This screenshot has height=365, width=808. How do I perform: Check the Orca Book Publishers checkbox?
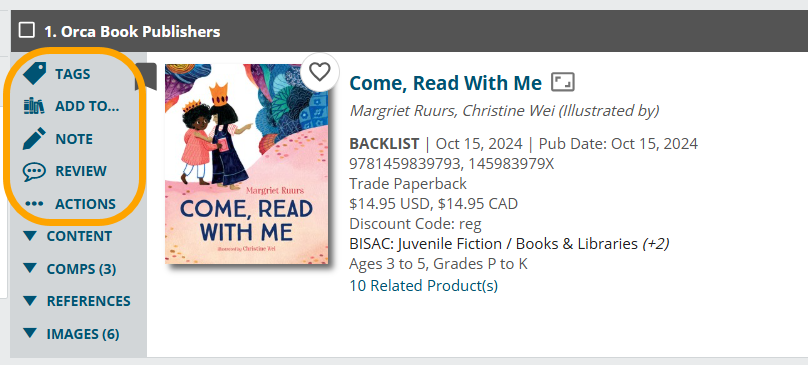coord(27,30)
